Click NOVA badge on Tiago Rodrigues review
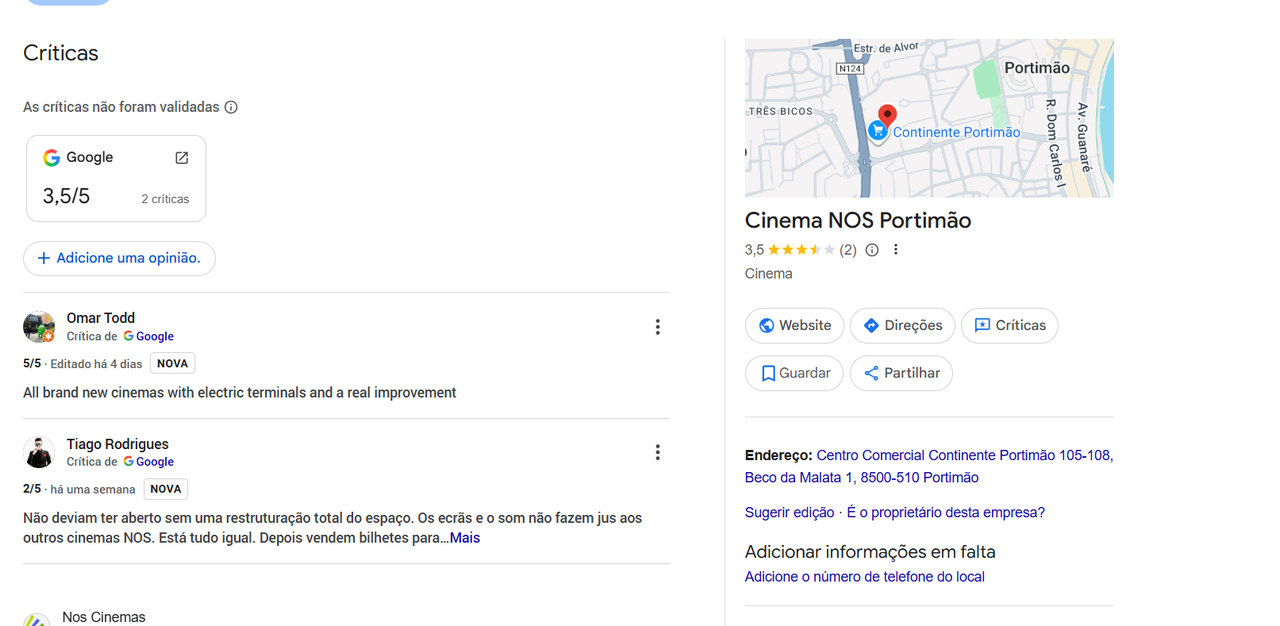The width and height of the screenshot is (1280, 626). [x=166, y=489]
